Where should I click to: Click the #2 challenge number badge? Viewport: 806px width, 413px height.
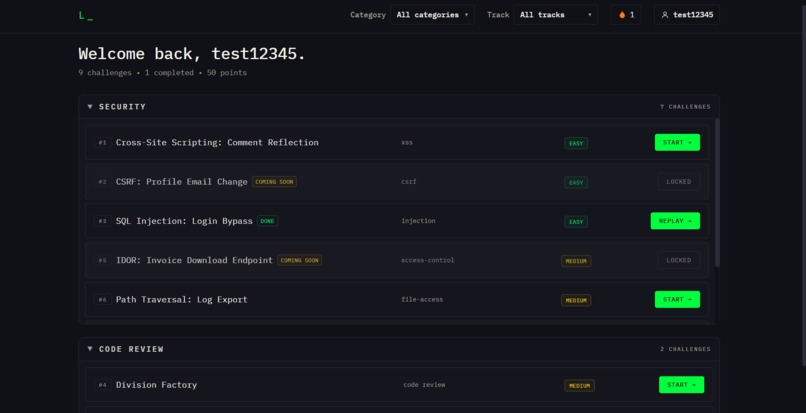pyautogui.click(x=102, y=182)
